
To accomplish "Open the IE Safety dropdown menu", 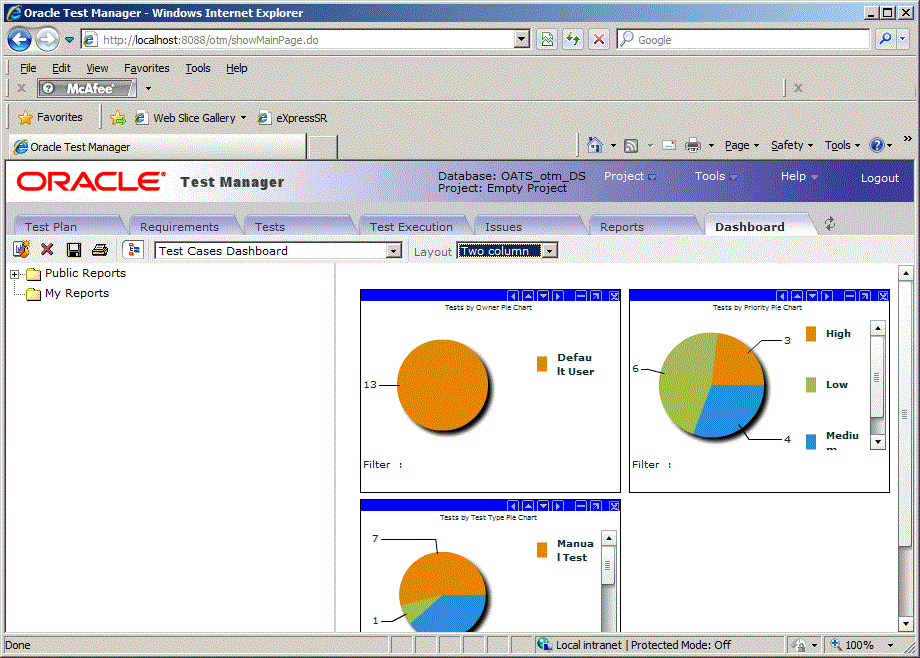I will pyautogui.click(x=792, y=145).
